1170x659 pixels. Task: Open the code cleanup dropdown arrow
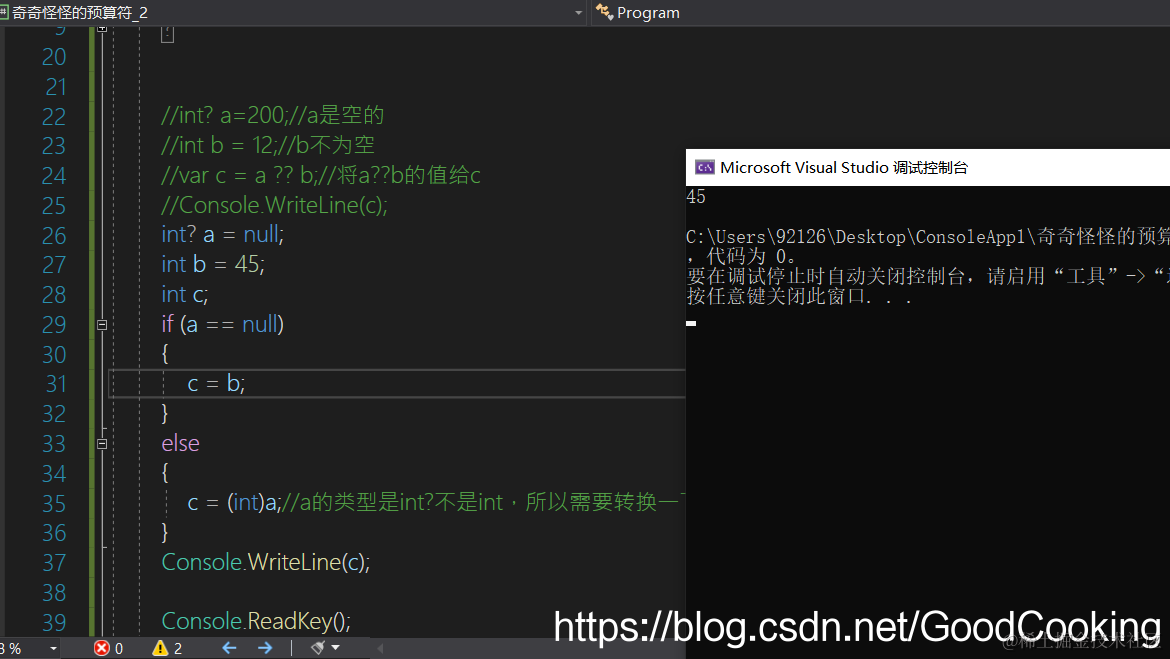336,648
